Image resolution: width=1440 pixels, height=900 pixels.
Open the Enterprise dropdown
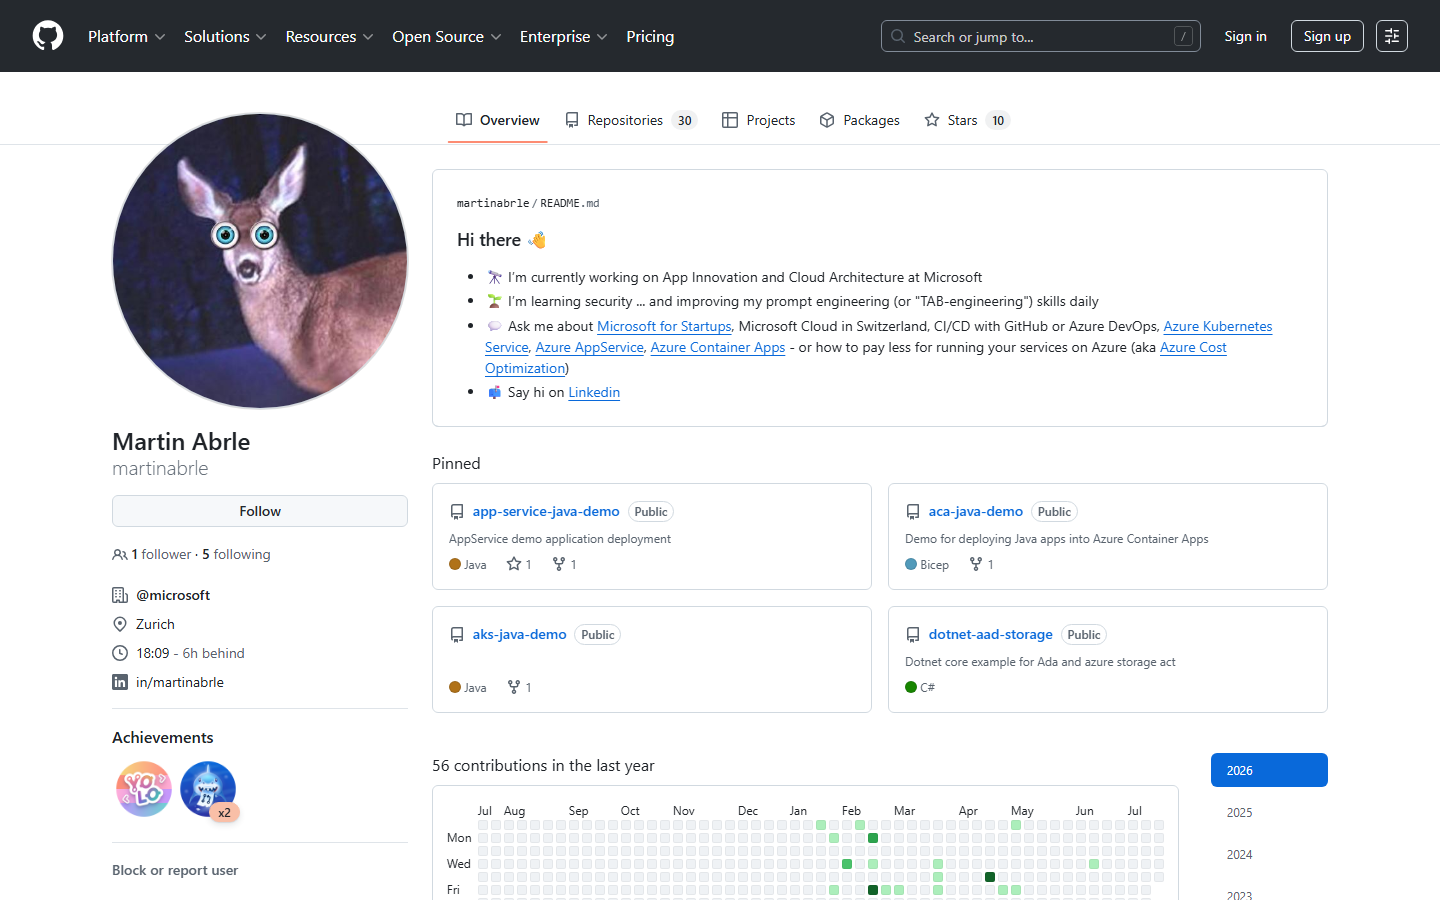(x=563, y=36)
